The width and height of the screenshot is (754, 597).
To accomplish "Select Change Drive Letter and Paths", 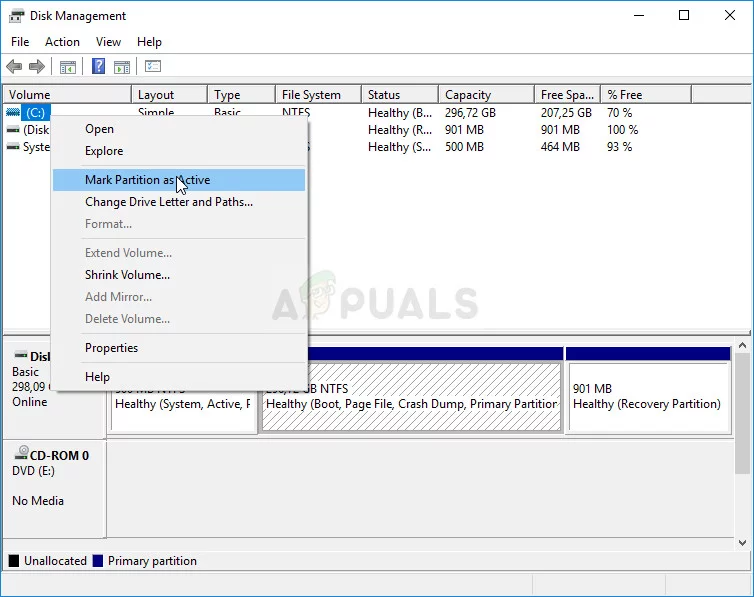I will [179, 202].
